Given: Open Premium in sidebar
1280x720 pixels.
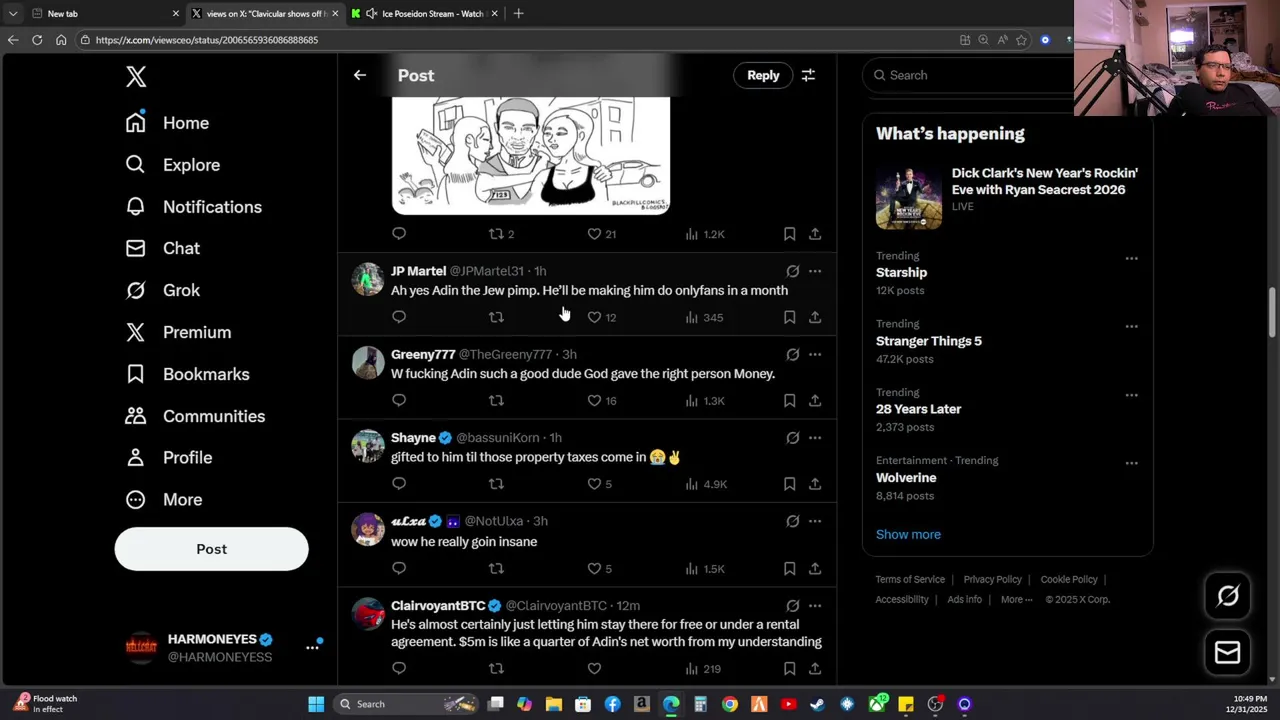Looking at the screenshot, I should tap(178, 332).
